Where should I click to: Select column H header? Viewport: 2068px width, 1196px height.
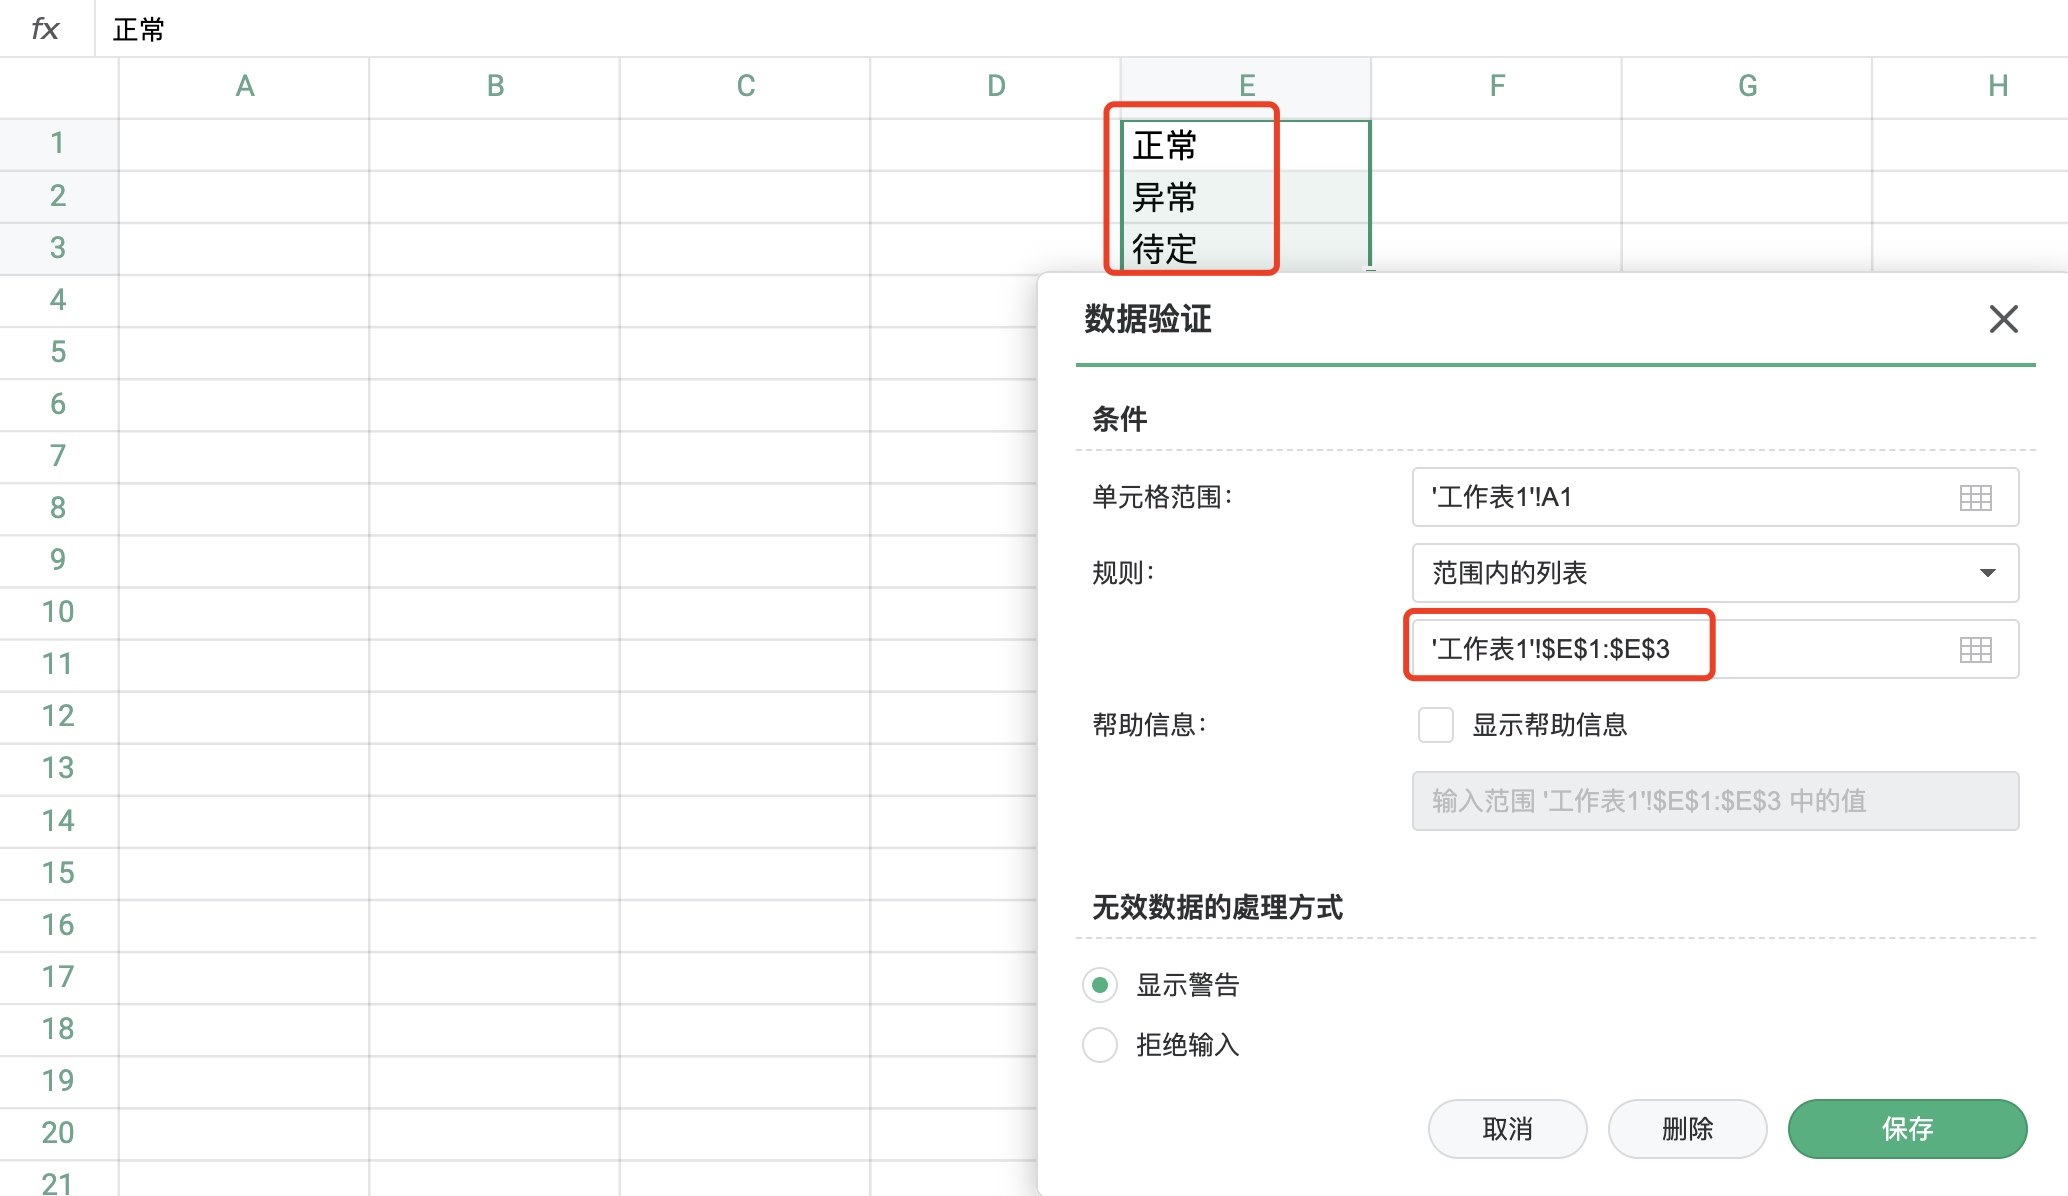(1970, 87)
